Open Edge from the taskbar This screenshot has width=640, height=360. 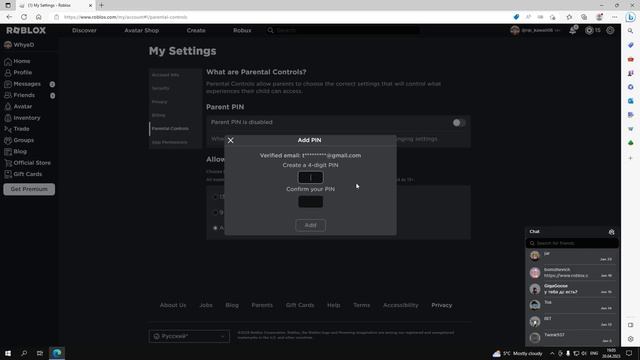point(57,353)
